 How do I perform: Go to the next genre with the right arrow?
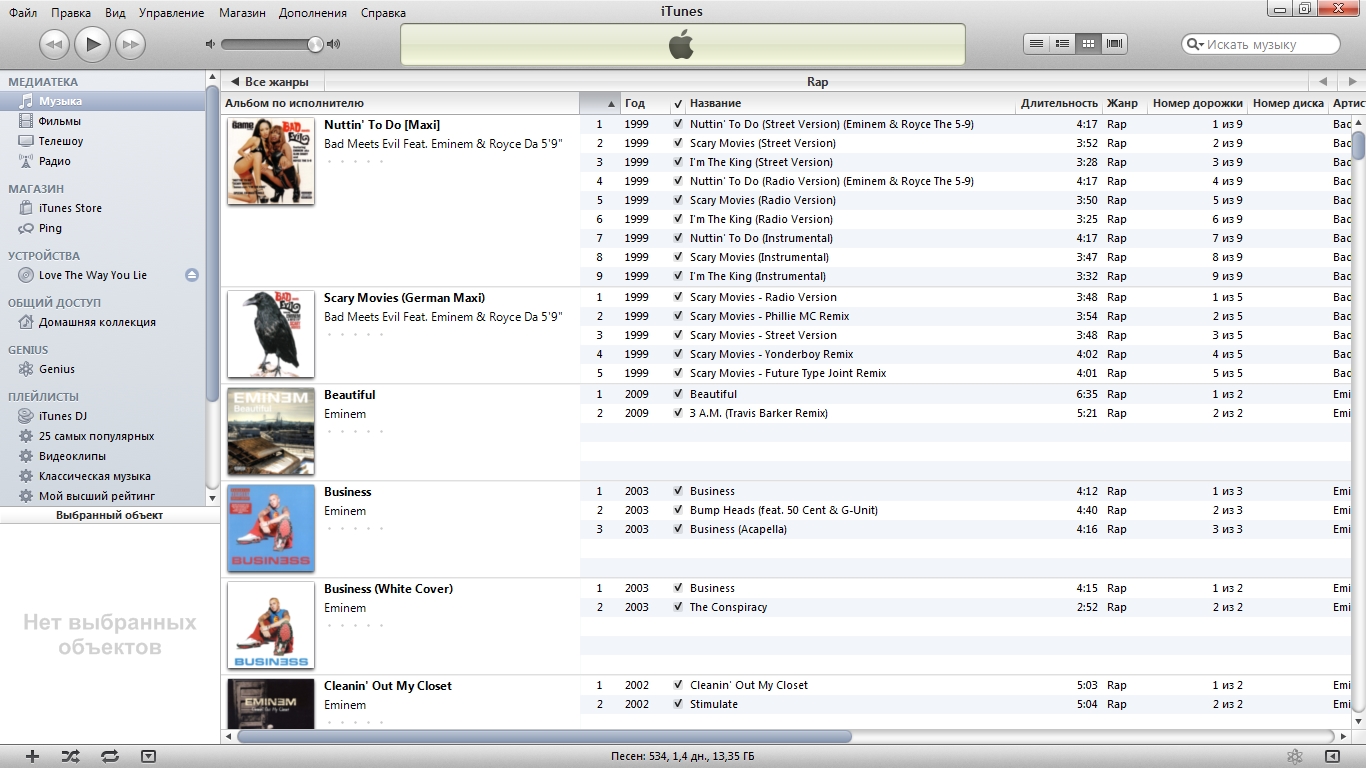1351,82
